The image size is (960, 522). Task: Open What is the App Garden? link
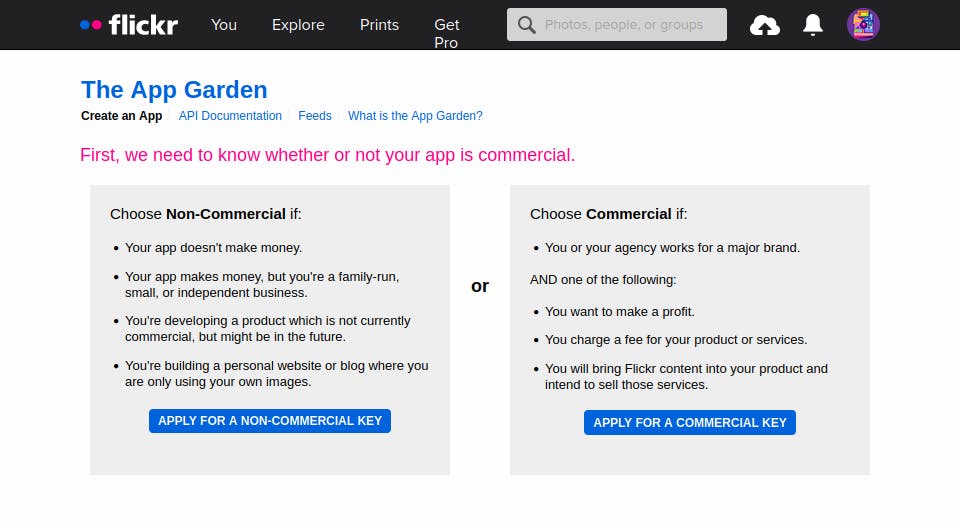pos(415,116)
